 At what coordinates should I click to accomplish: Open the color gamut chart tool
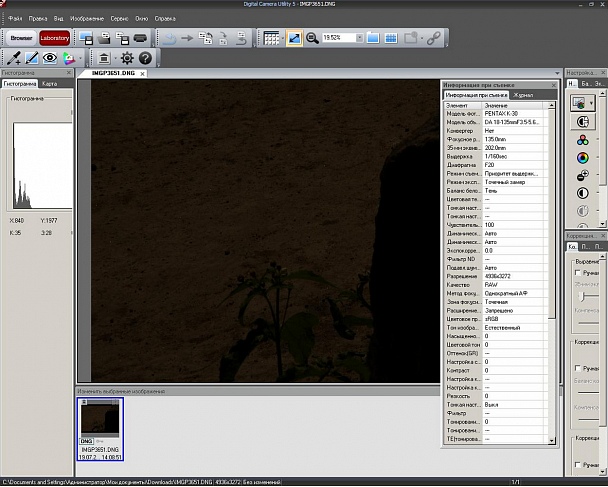(69, 58)
